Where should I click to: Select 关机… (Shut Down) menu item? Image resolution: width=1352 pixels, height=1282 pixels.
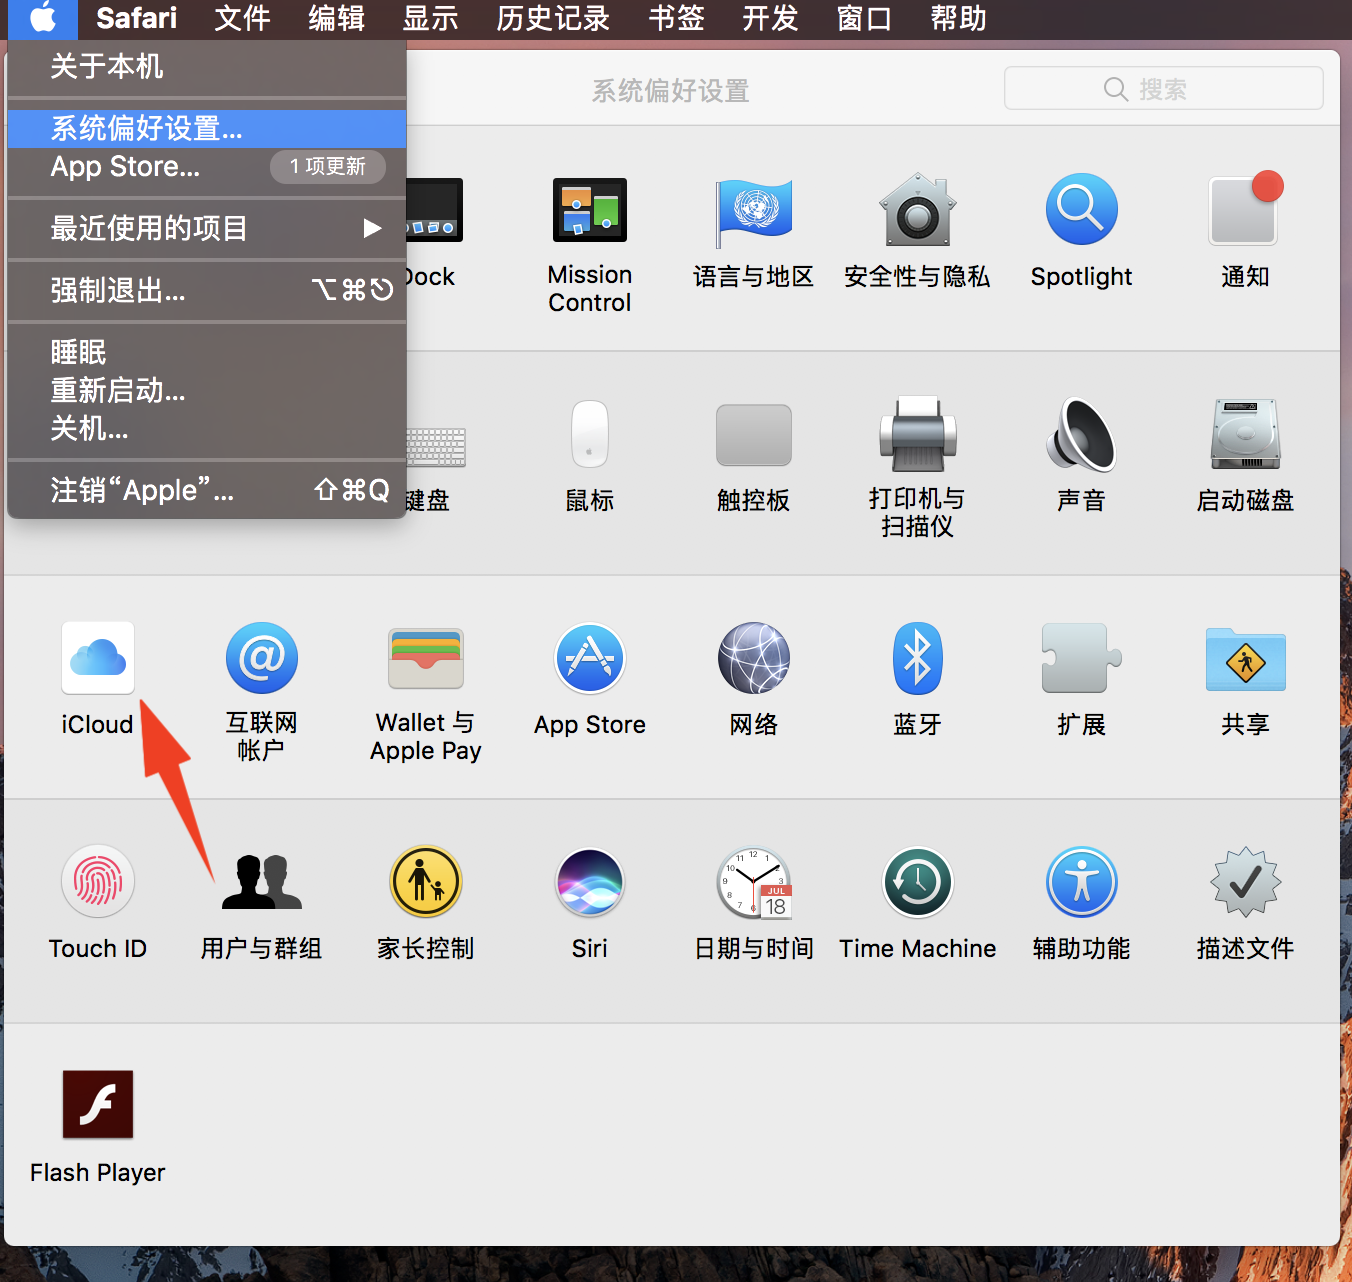coord(207,429)
